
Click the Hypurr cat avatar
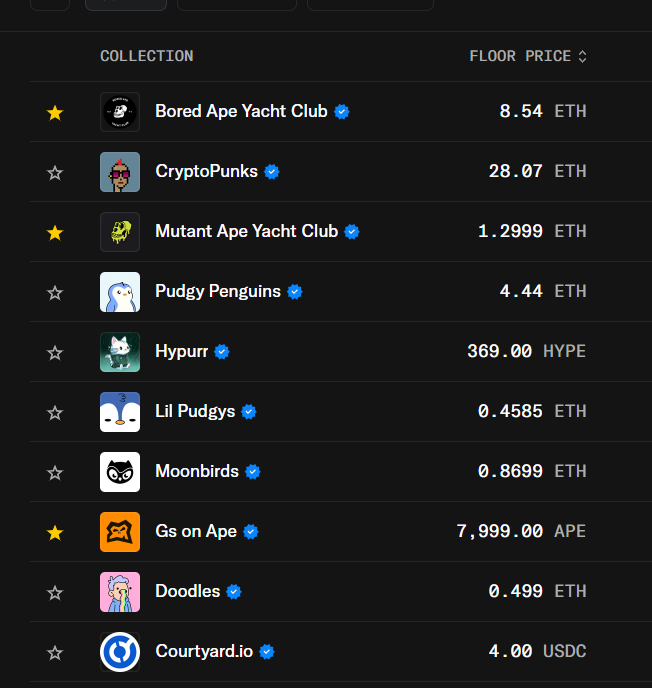click(x=120, y=352)
